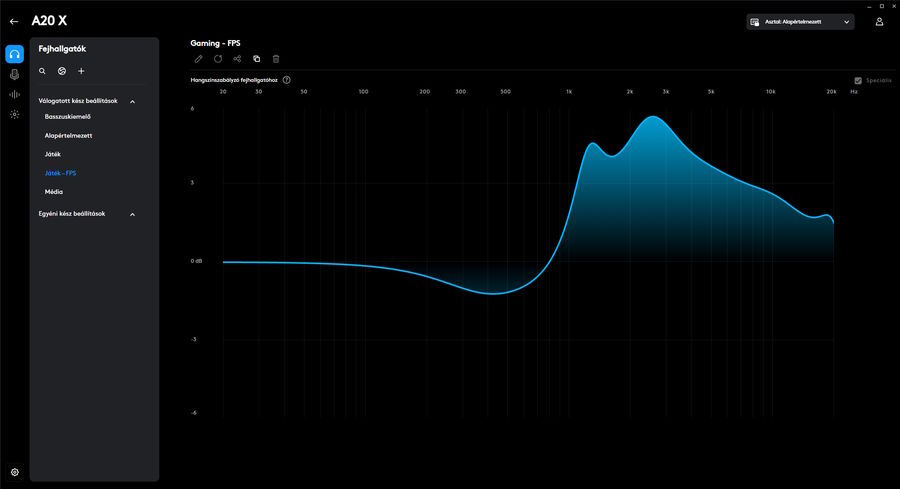Open the Asztal: Alapértelmezett profile dropdown
This screenshot has width=900, height=489.
[800, 21]
